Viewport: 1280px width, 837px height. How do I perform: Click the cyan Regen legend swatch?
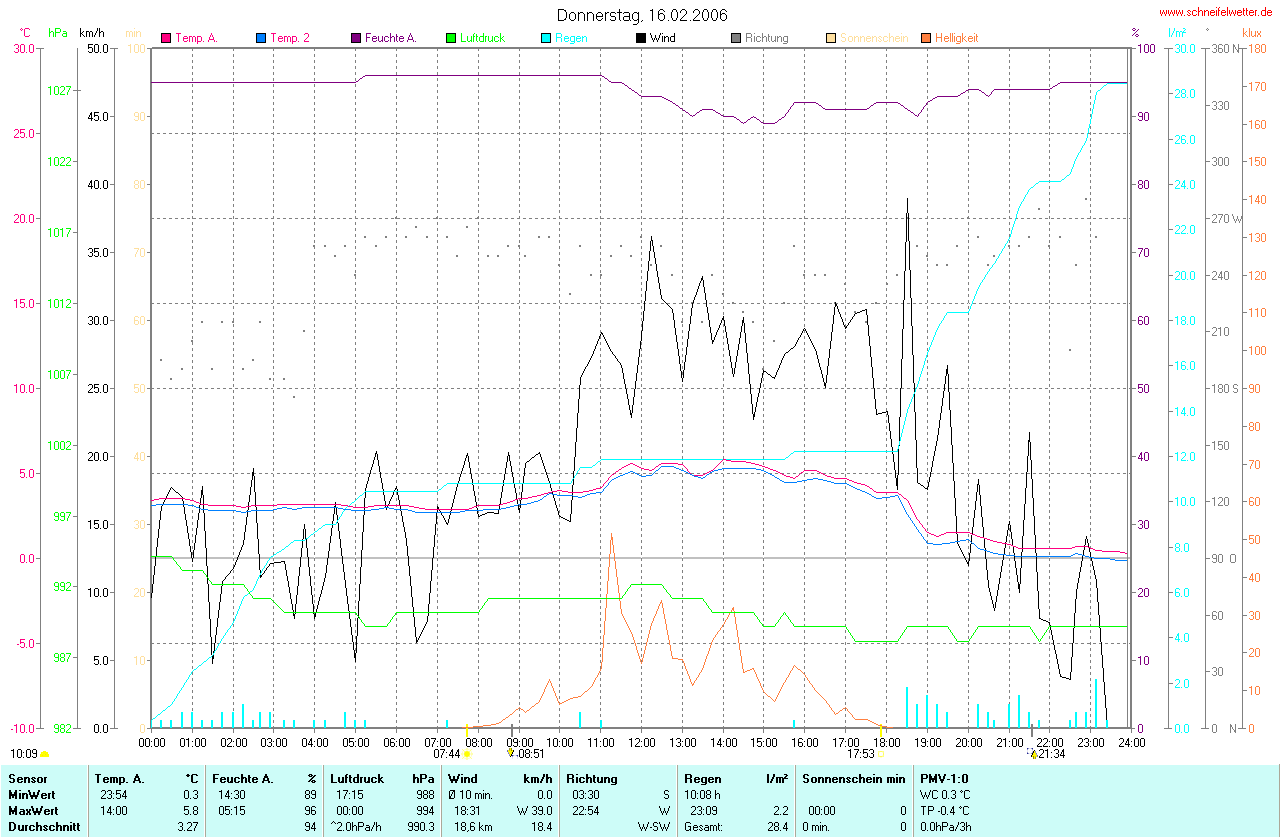click(546, 38)
